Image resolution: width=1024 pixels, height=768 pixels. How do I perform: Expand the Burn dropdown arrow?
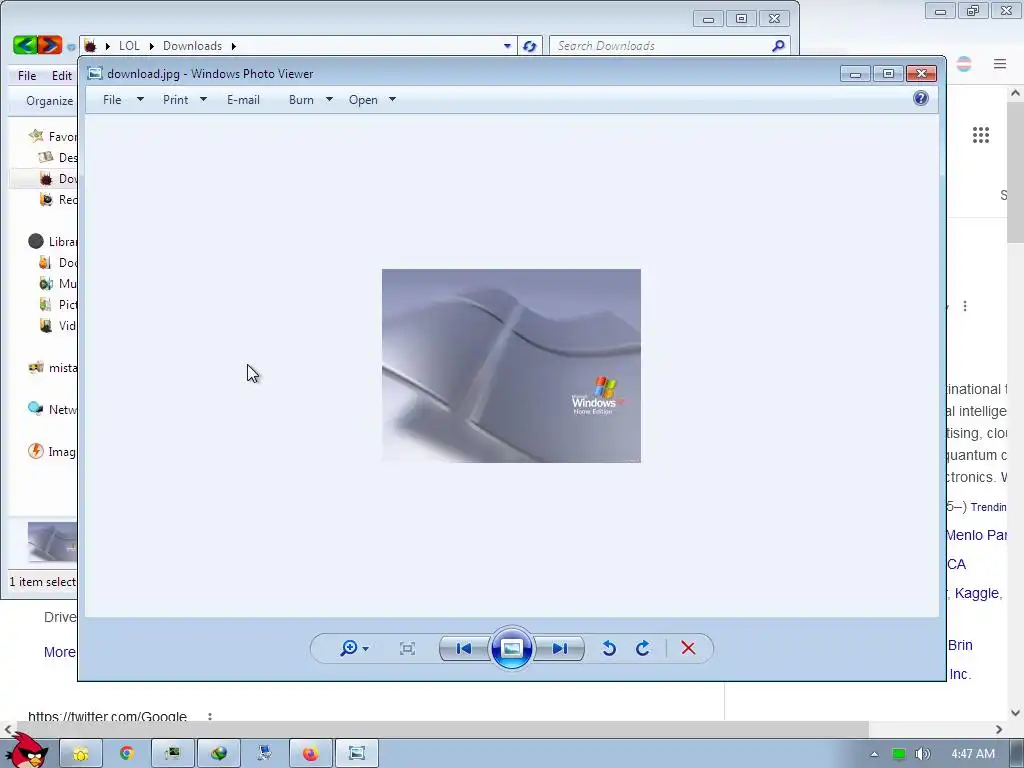[329, 99]
